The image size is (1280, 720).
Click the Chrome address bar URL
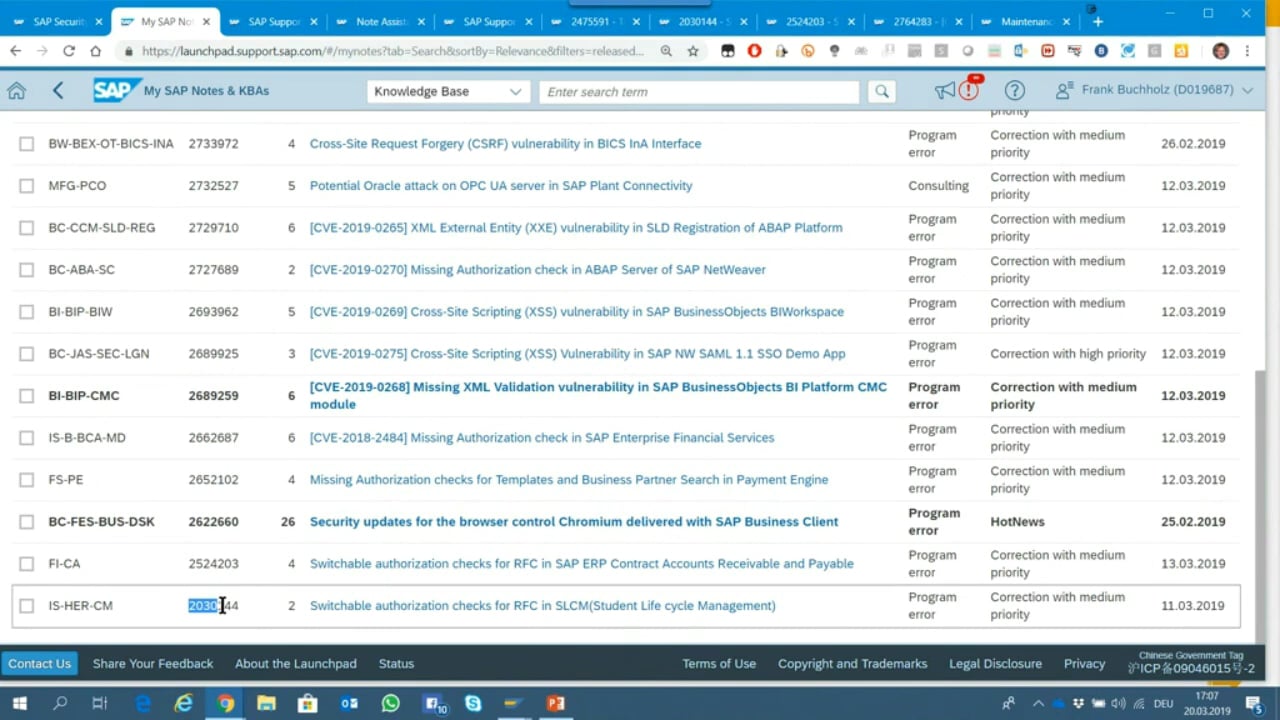[393, 51]
